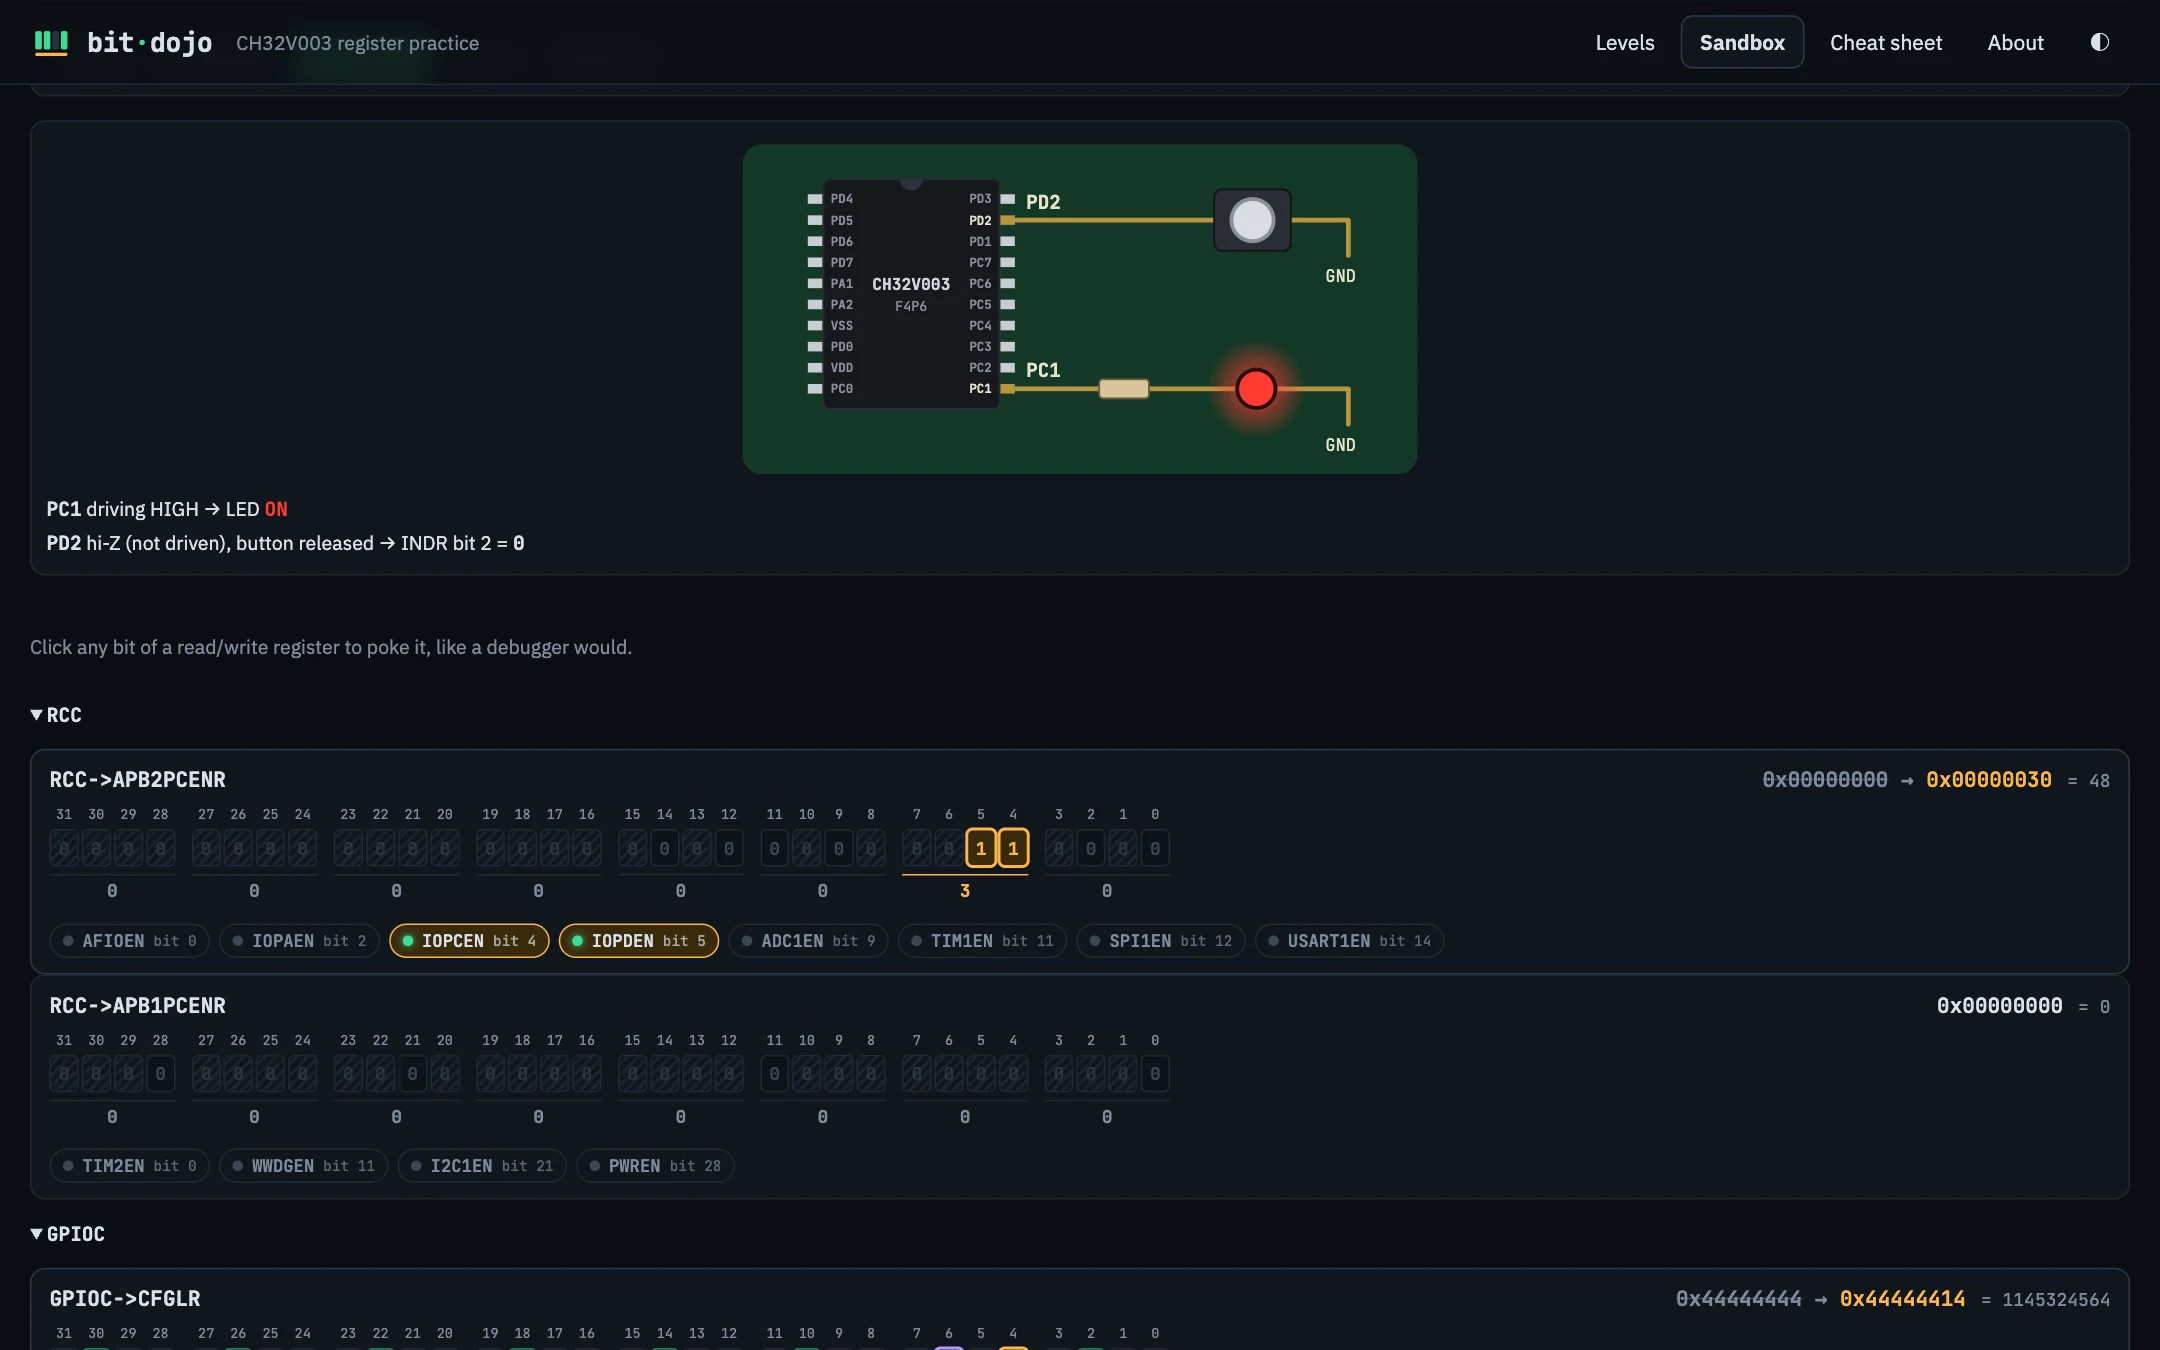Viewport: 2160px width, 1350px height.
Task: Click the red LED on PC1
Action: pyautogui.click(x=1256, y=389)
